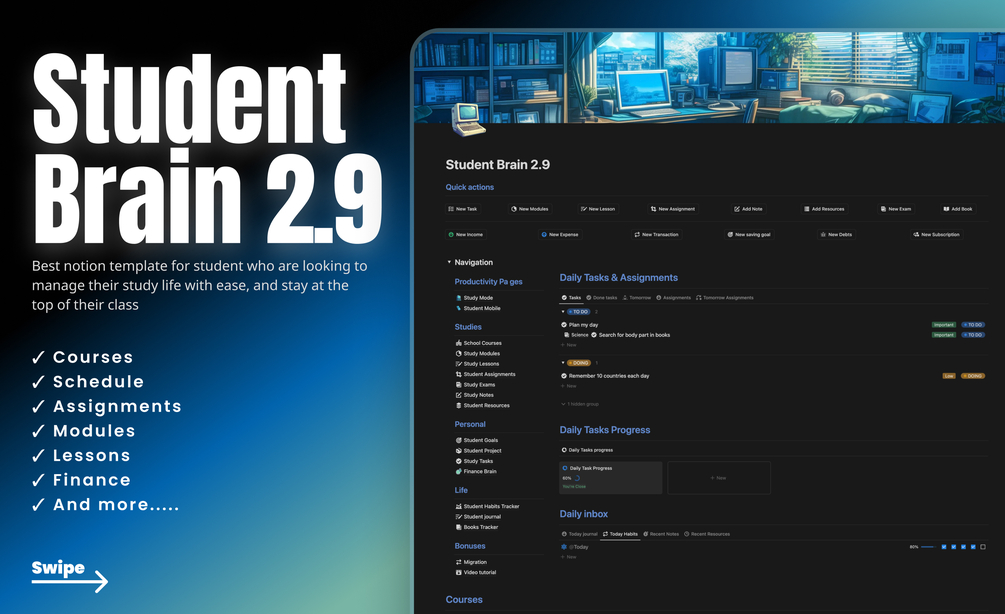Click the New Subscription icon

[x=916, y=235]
